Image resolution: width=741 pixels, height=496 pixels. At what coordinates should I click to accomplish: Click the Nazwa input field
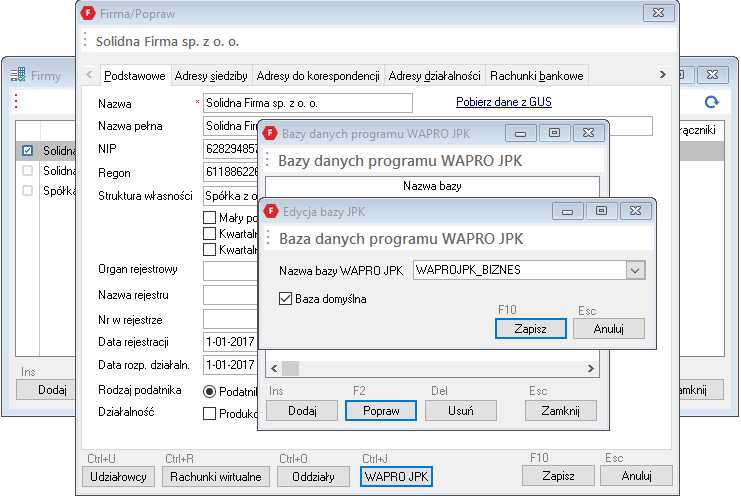pyautogui.click(x=308, y=103)
